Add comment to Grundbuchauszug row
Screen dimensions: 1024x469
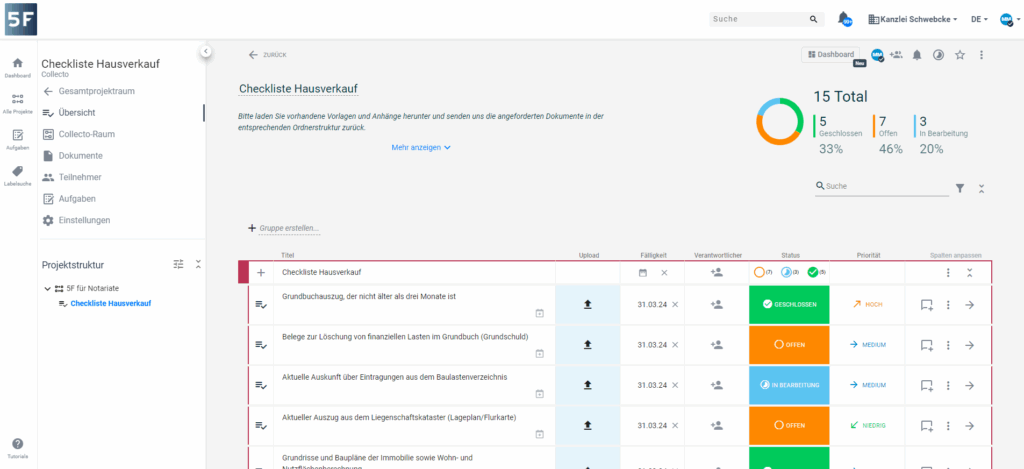tap(926, 305)
